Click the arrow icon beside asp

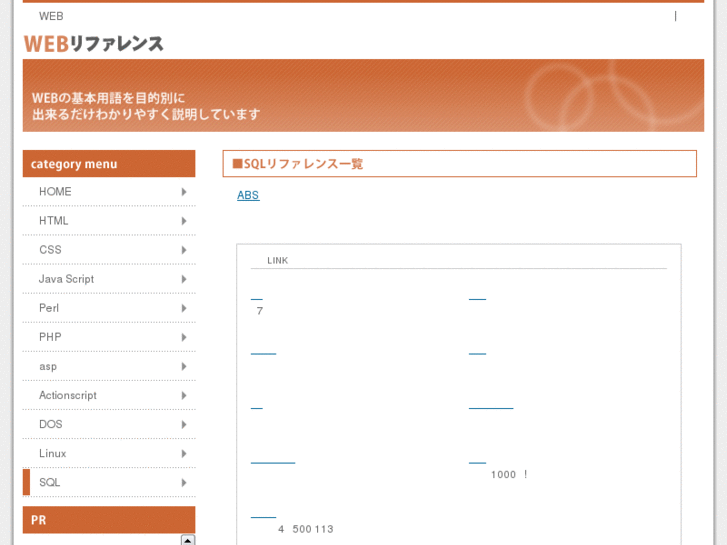click(184, 366)
